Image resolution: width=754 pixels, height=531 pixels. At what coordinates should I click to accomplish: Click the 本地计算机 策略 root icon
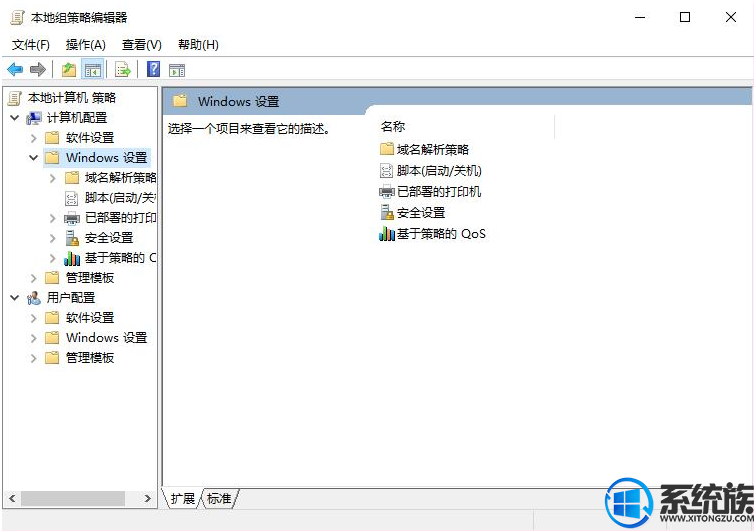pos(15,98)
